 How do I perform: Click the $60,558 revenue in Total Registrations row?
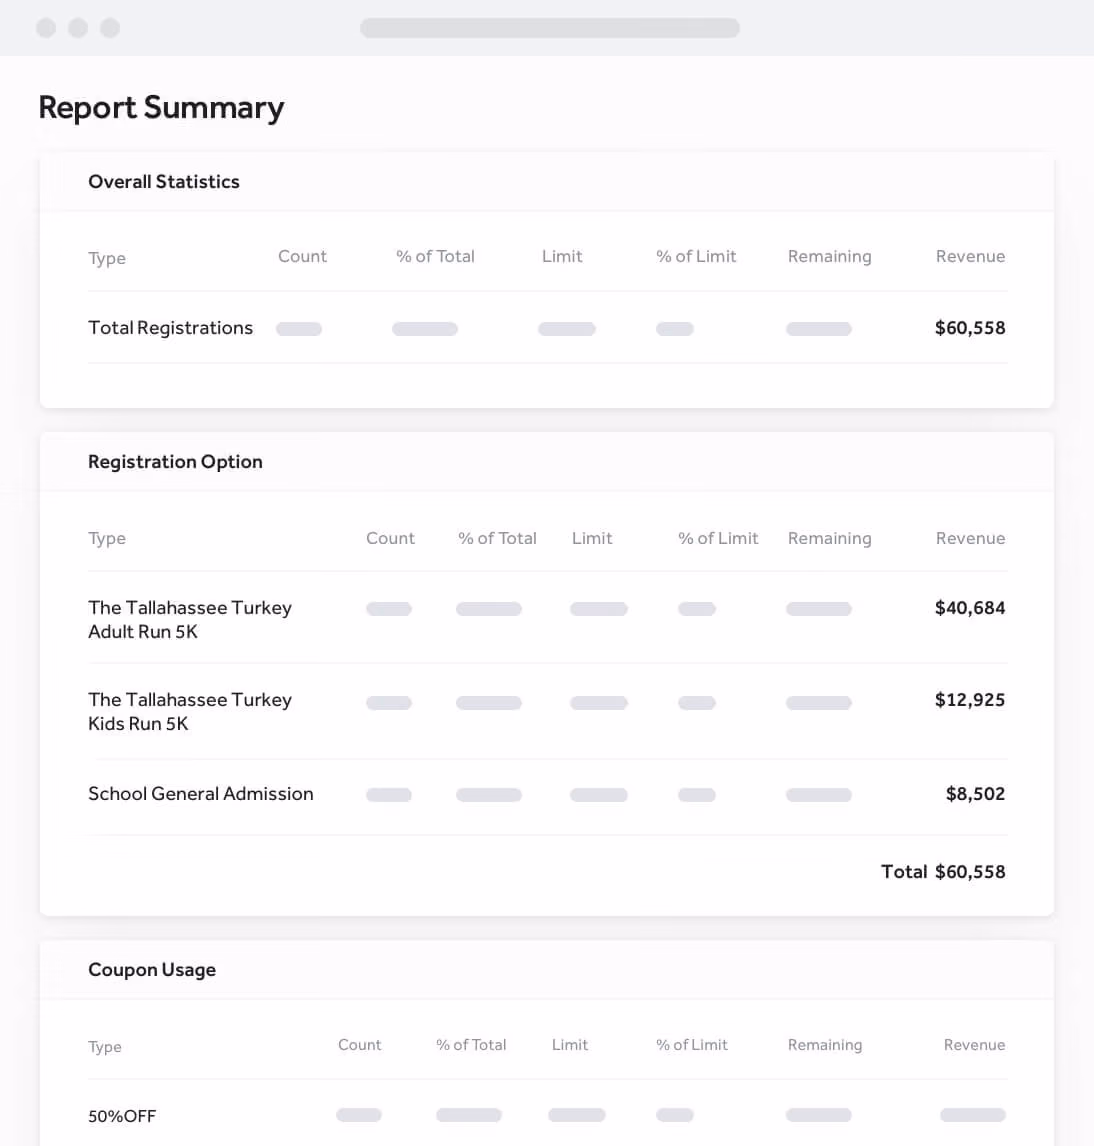coord(970,328)
